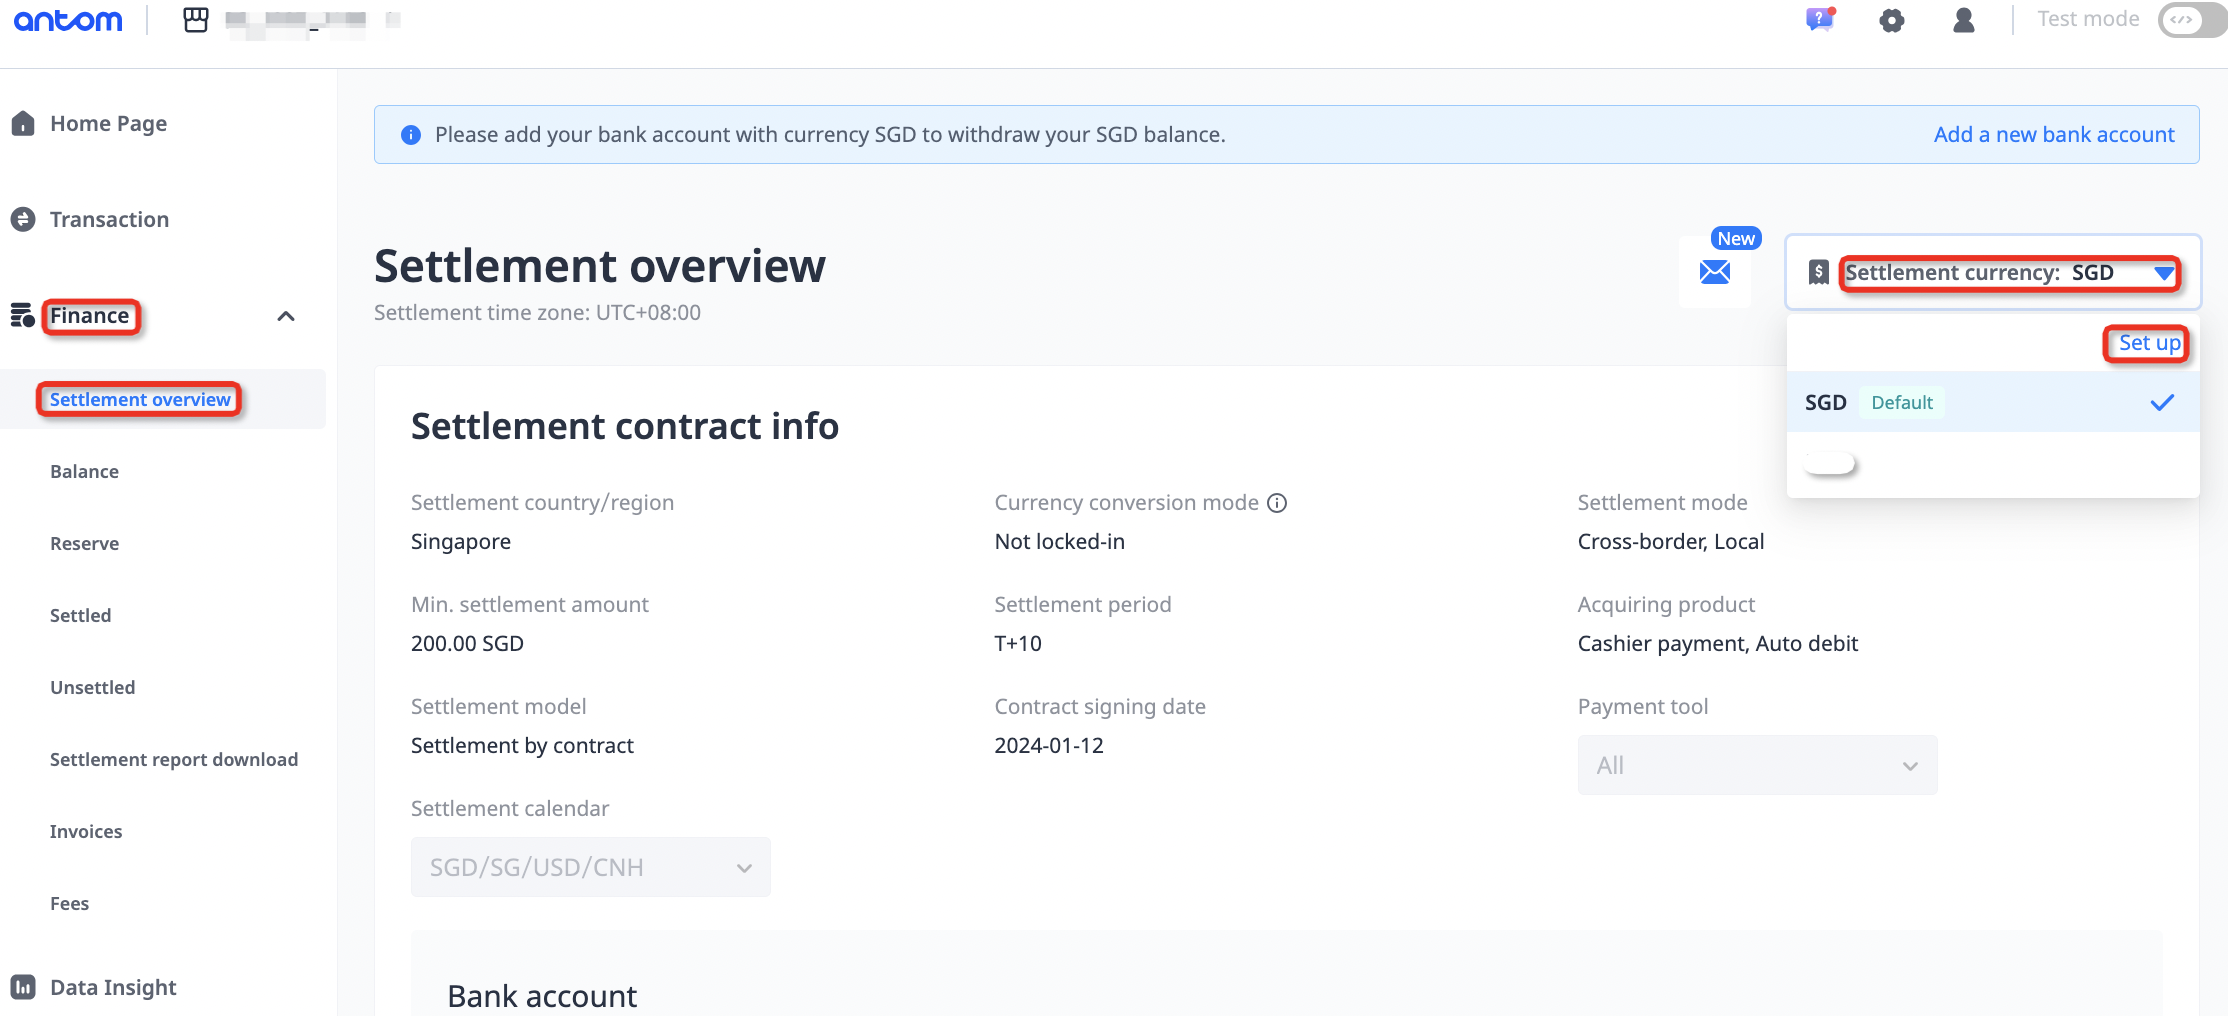Click the currency conversion mode info icon
This screenshot has width=2228, height=1016.
coord(1277,503)
